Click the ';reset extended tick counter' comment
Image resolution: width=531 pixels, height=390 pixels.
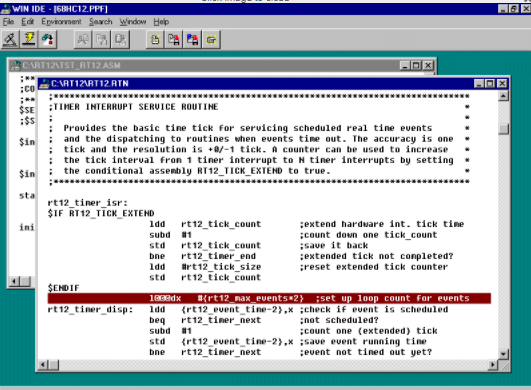(x=374, y=267)
